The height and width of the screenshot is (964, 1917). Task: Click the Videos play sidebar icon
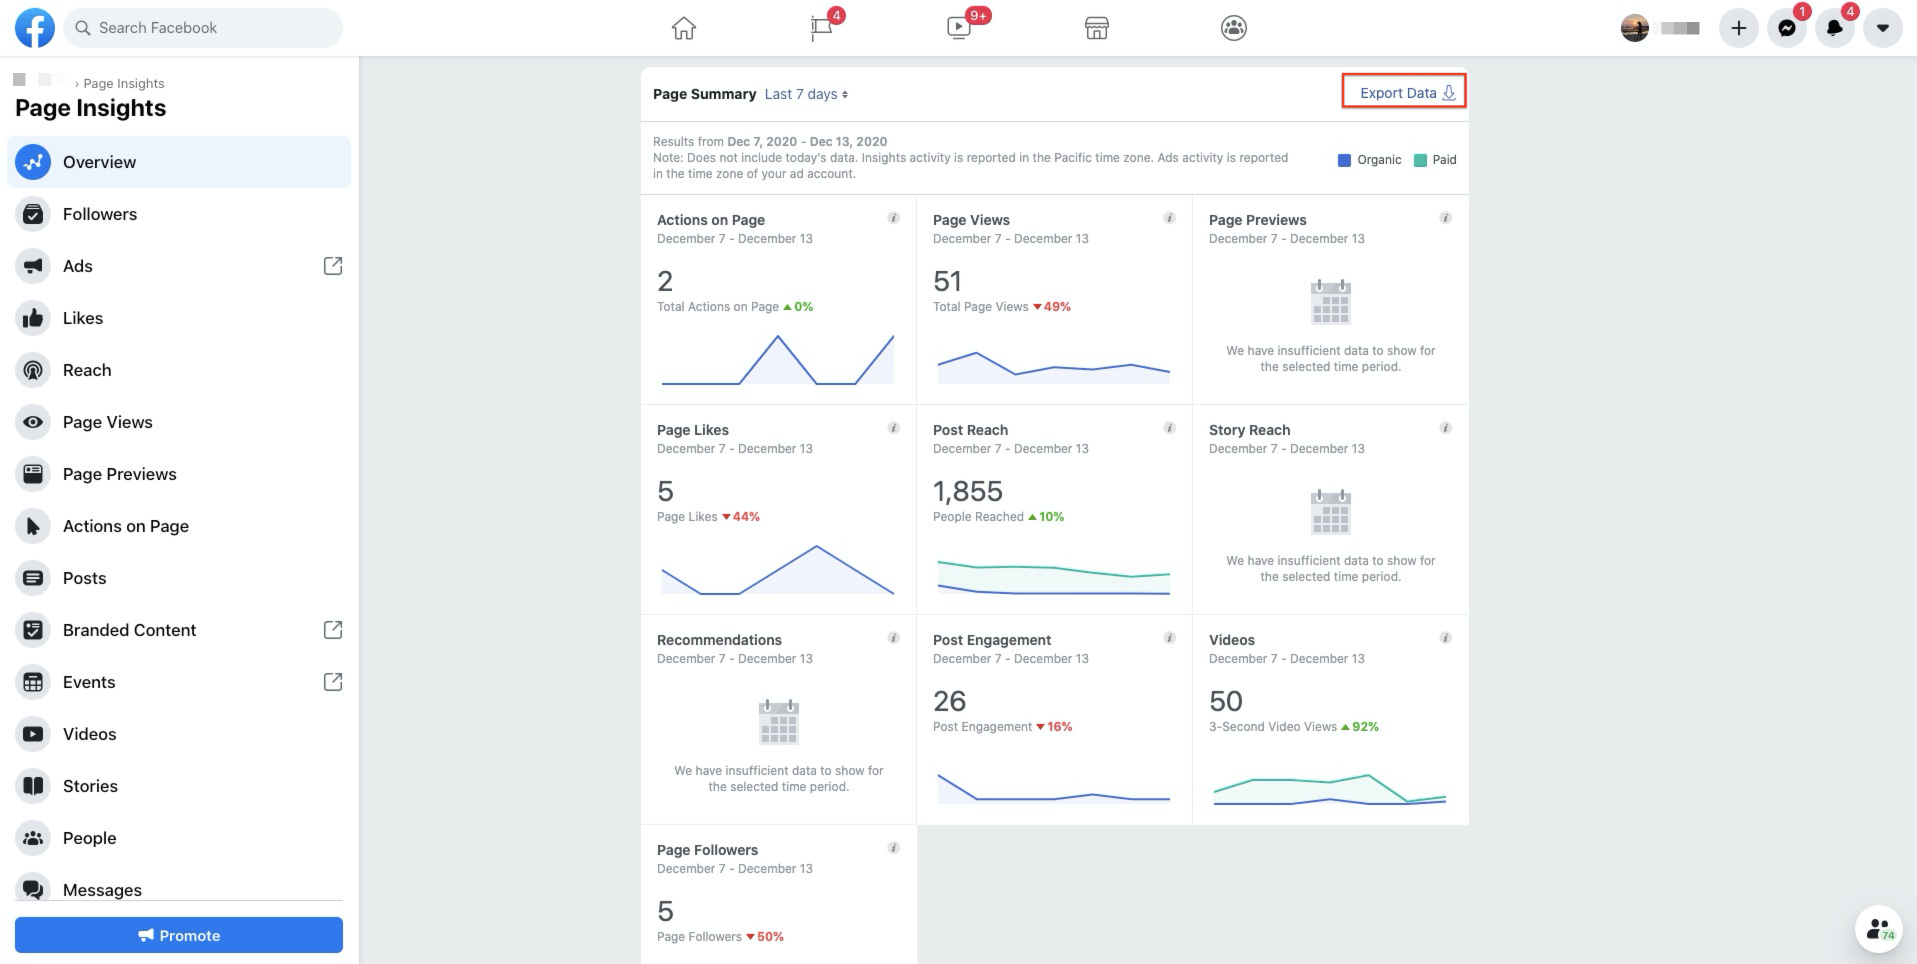tap(33, 734)
